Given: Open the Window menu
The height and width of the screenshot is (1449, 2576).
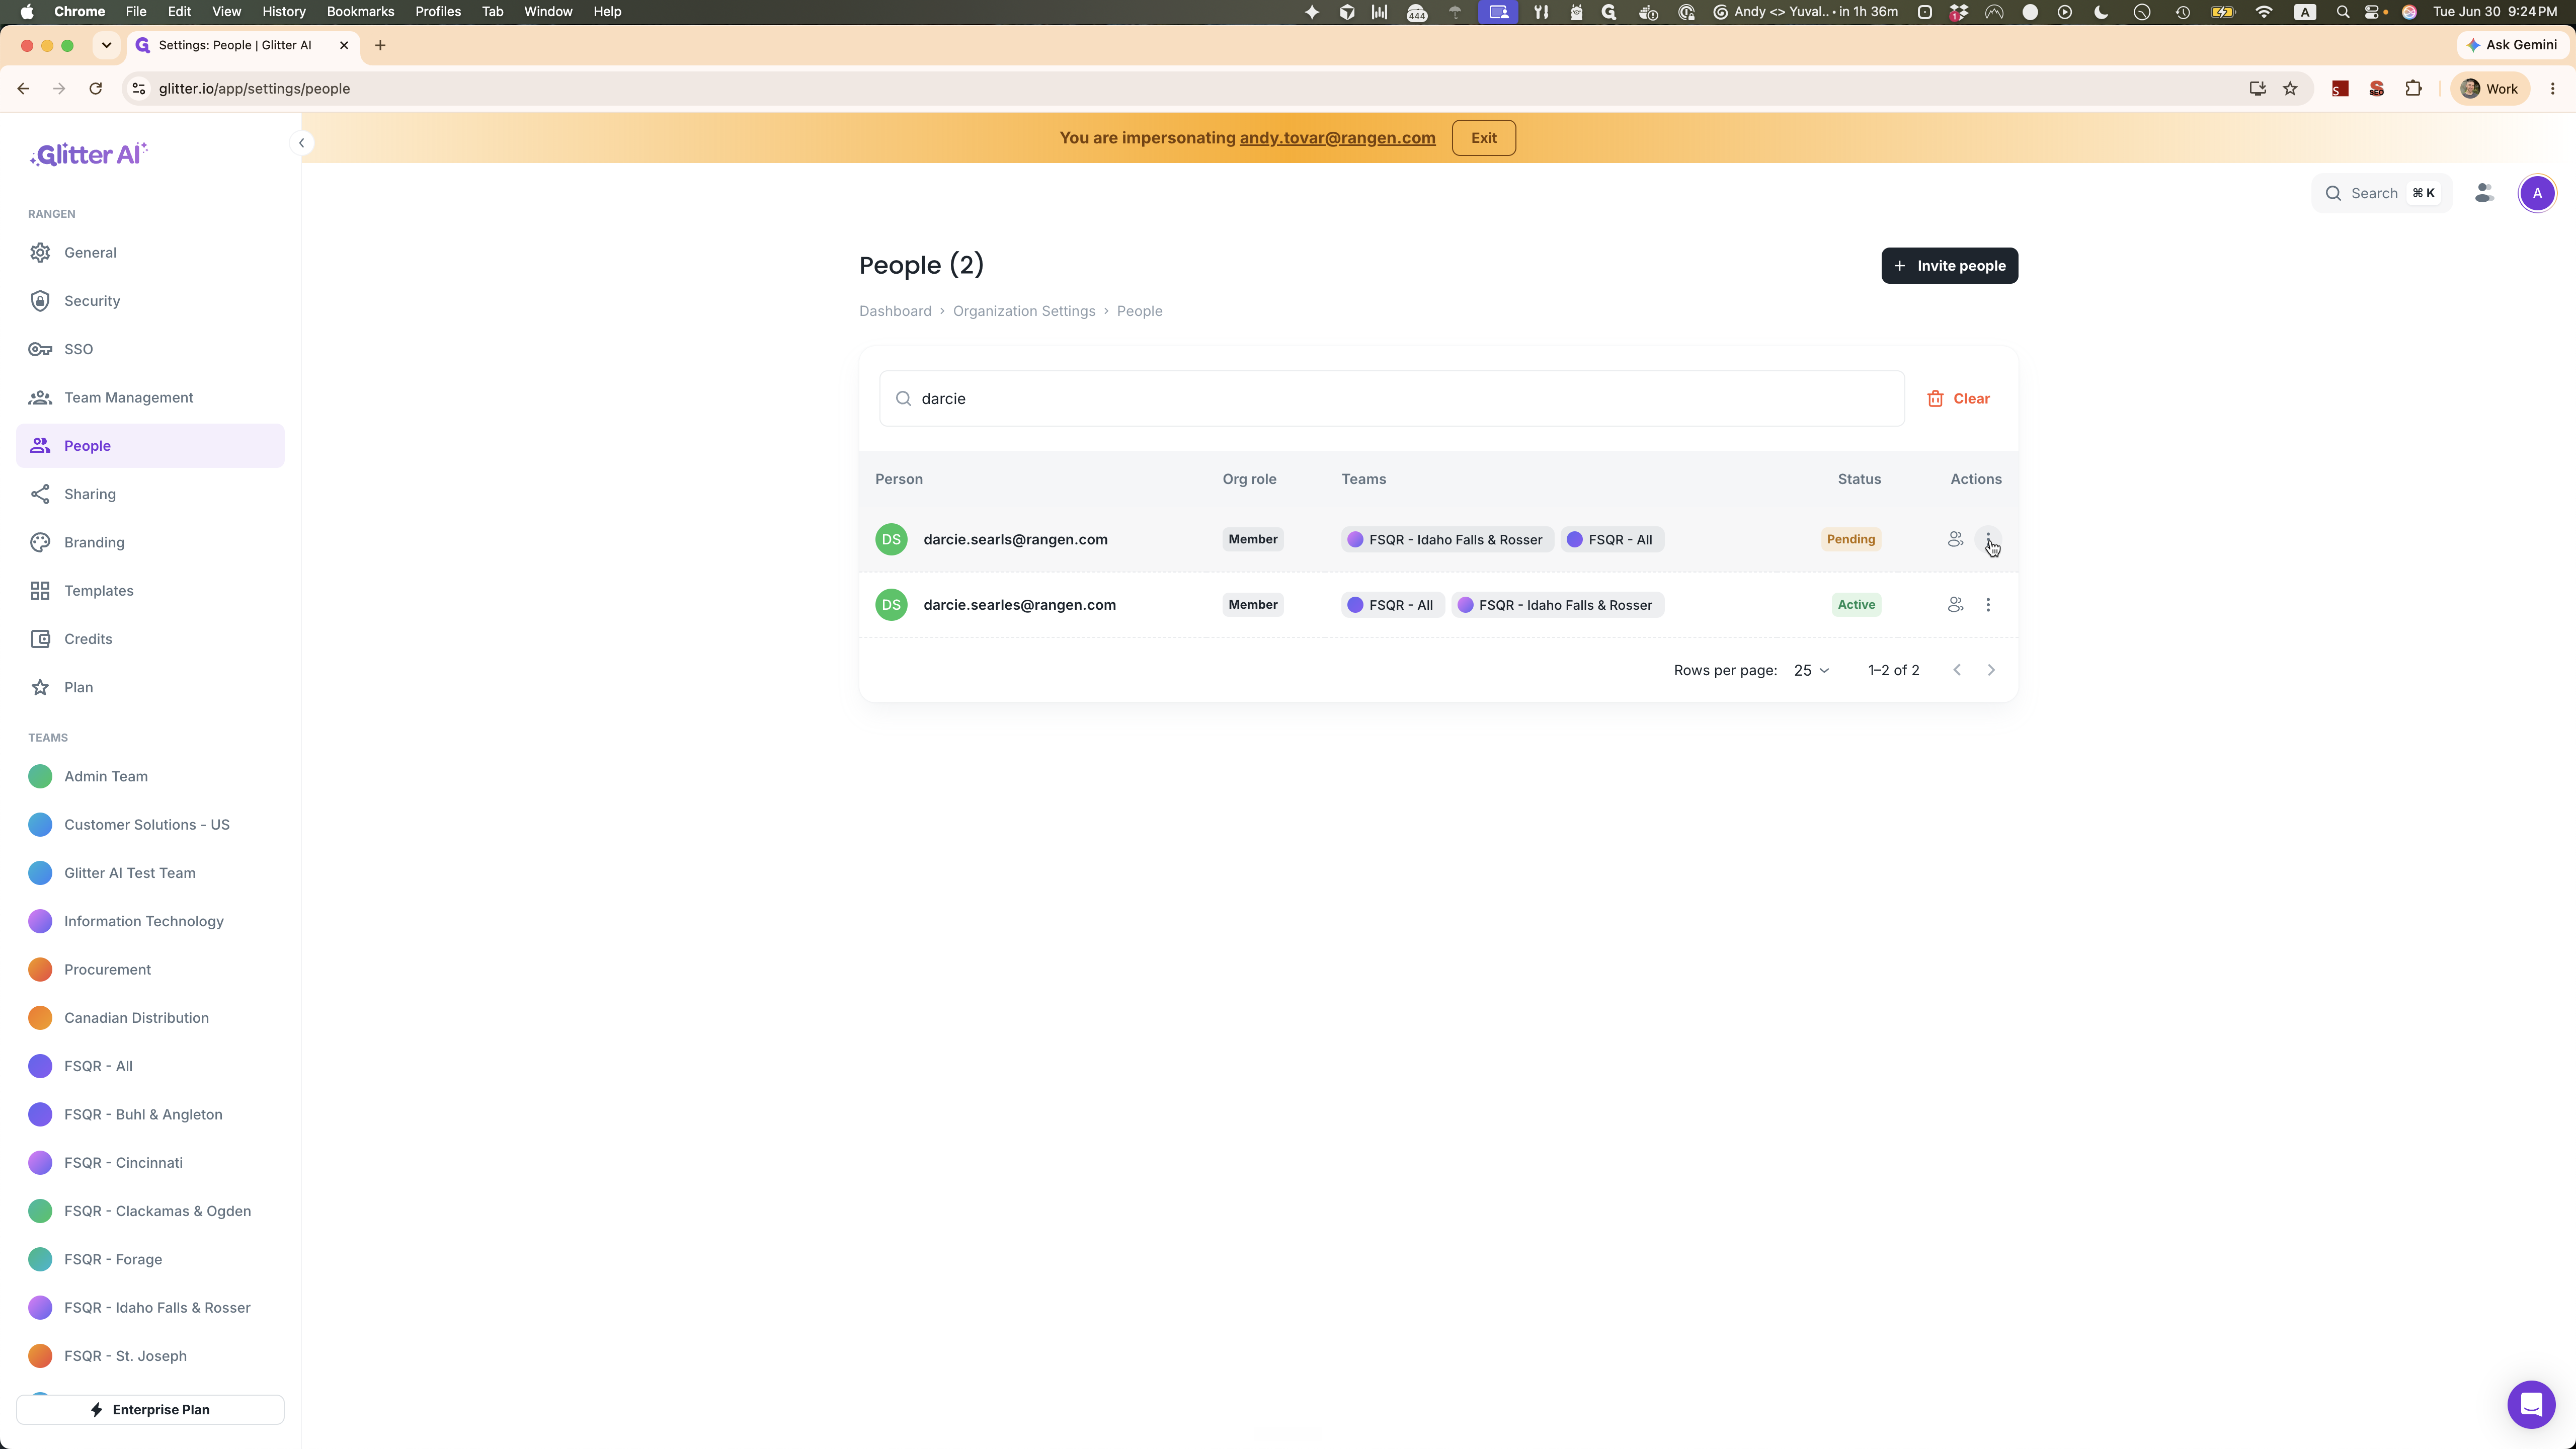Looking at the screenshot, I should (x=548, y=12).
